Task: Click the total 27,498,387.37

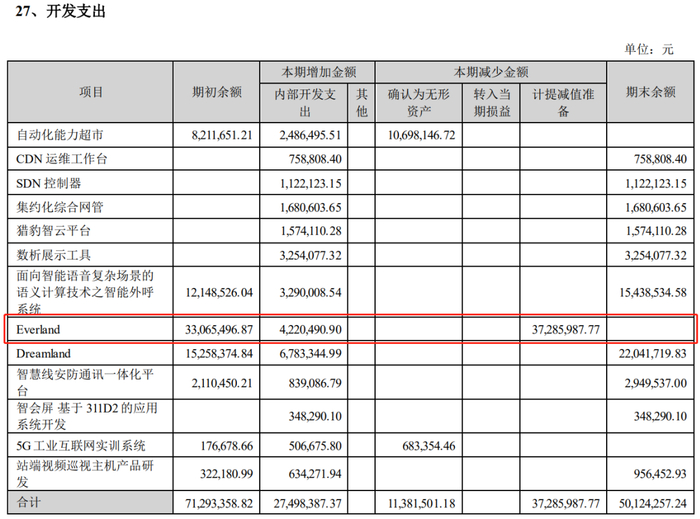Action: click(x=308, y=504)
